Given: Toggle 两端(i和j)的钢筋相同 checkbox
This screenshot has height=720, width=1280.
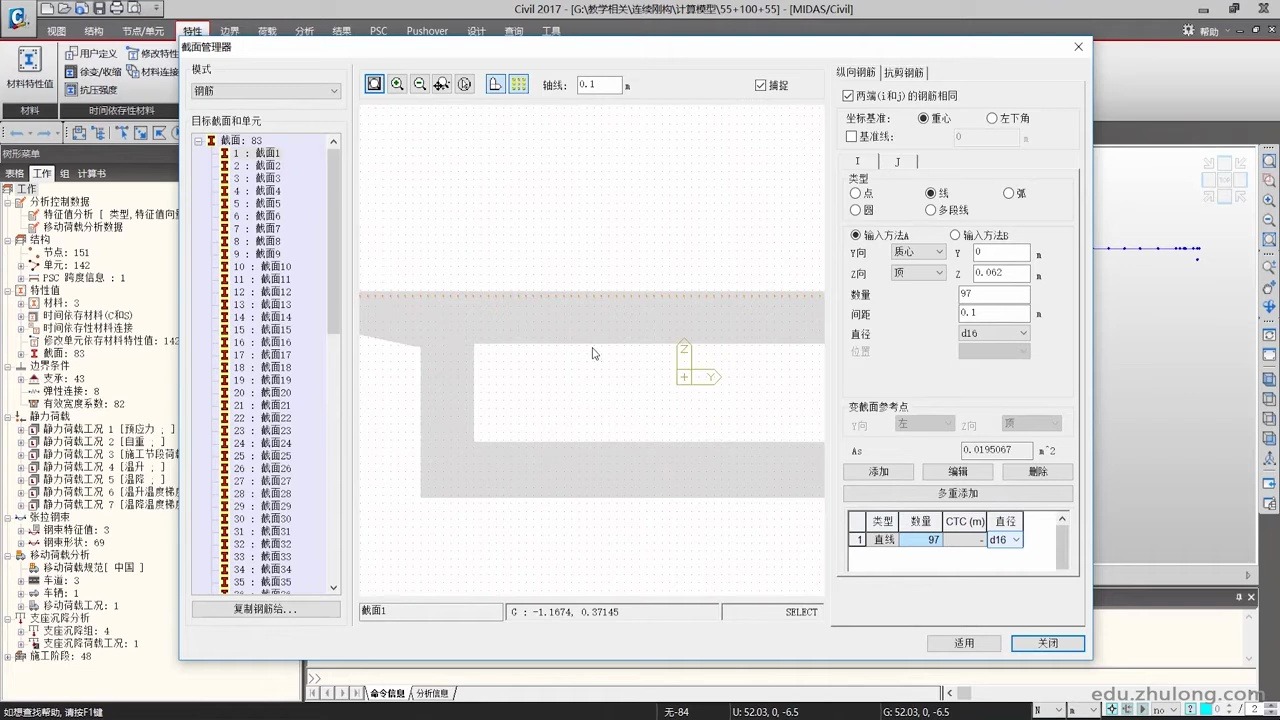Looking at the screenshot, I should (849, 96).
